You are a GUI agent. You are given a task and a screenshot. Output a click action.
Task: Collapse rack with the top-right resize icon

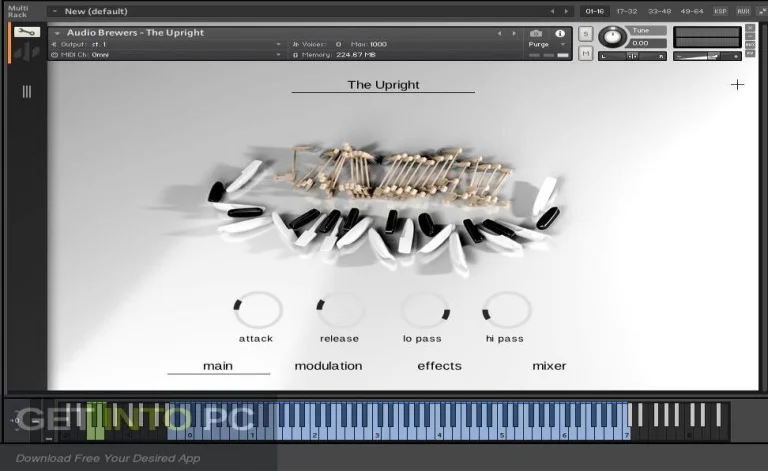(x=762, y=11)
